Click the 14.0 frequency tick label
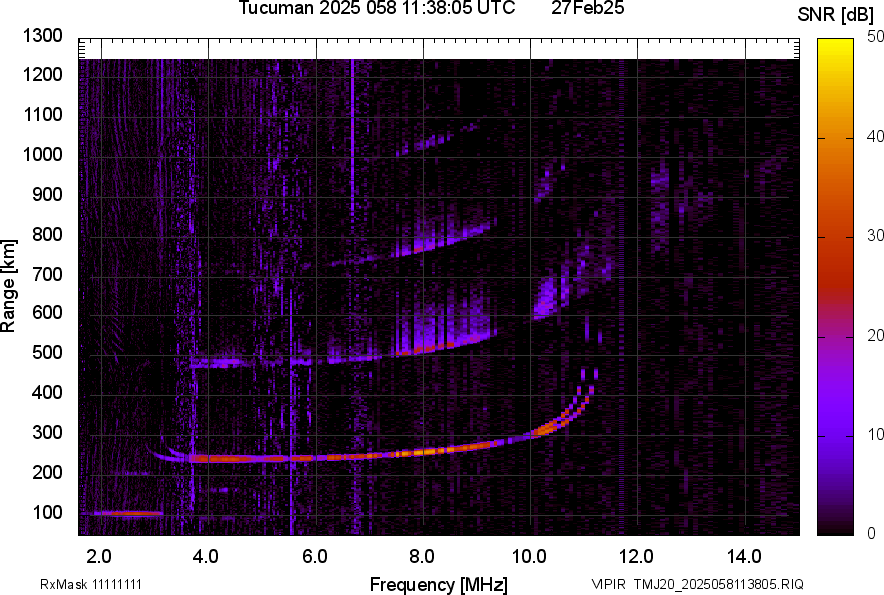The width and height of the screenshot is (884, 595). click(744, 556)
